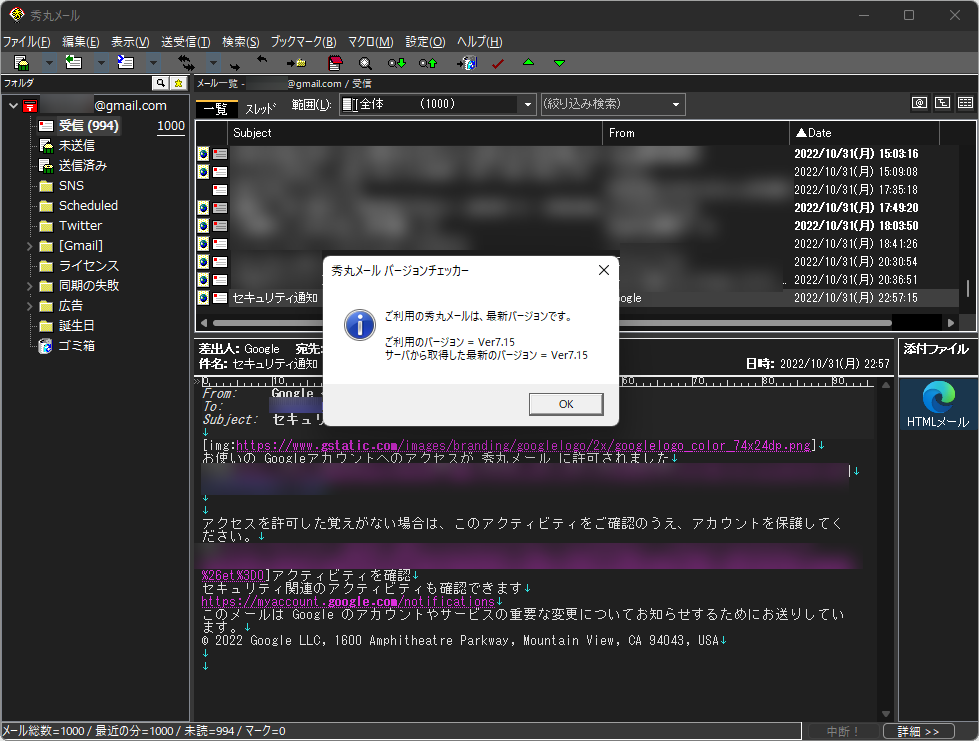Expand the [Gmail] folder in the tree

pos(30,245)
